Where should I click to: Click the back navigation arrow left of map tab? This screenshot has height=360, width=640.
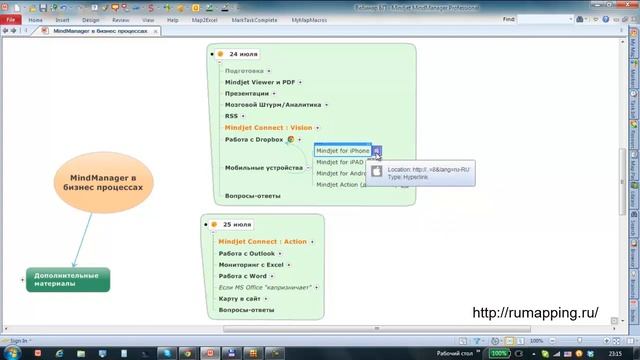pyautogui.click(x=5, y=31)
